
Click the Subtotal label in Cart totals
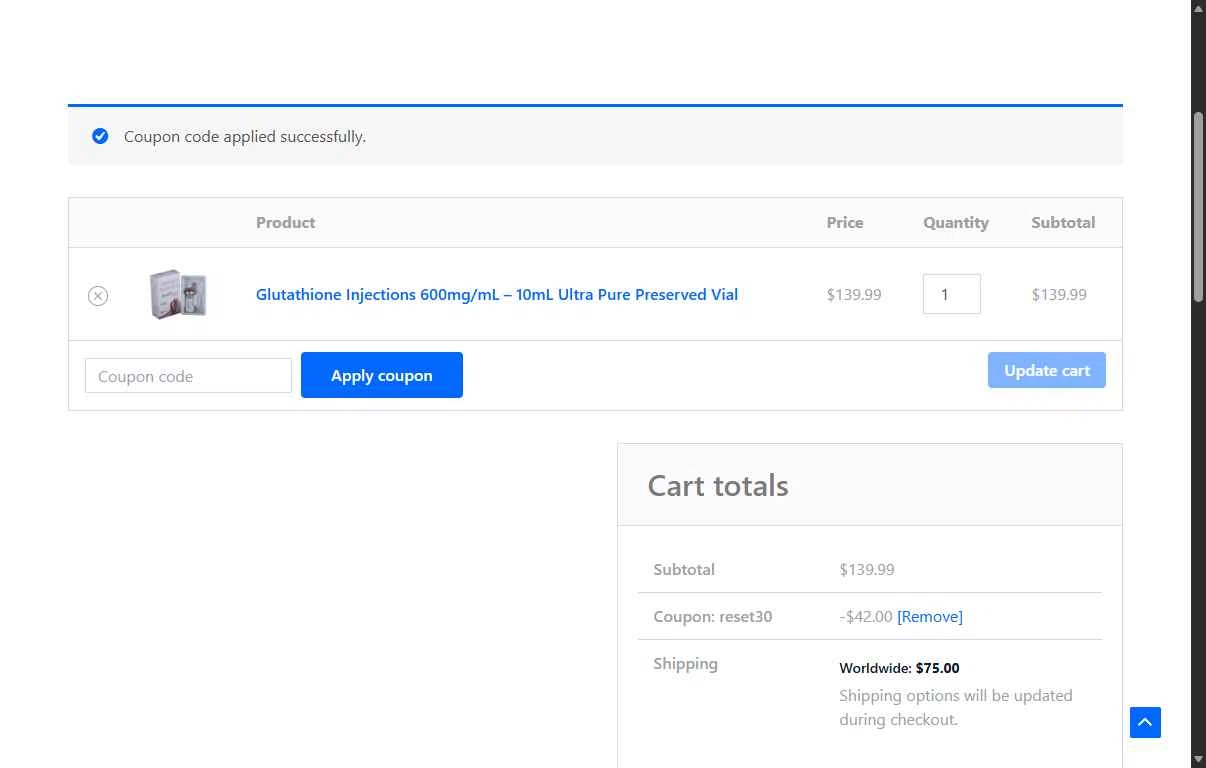pos(684,569)
